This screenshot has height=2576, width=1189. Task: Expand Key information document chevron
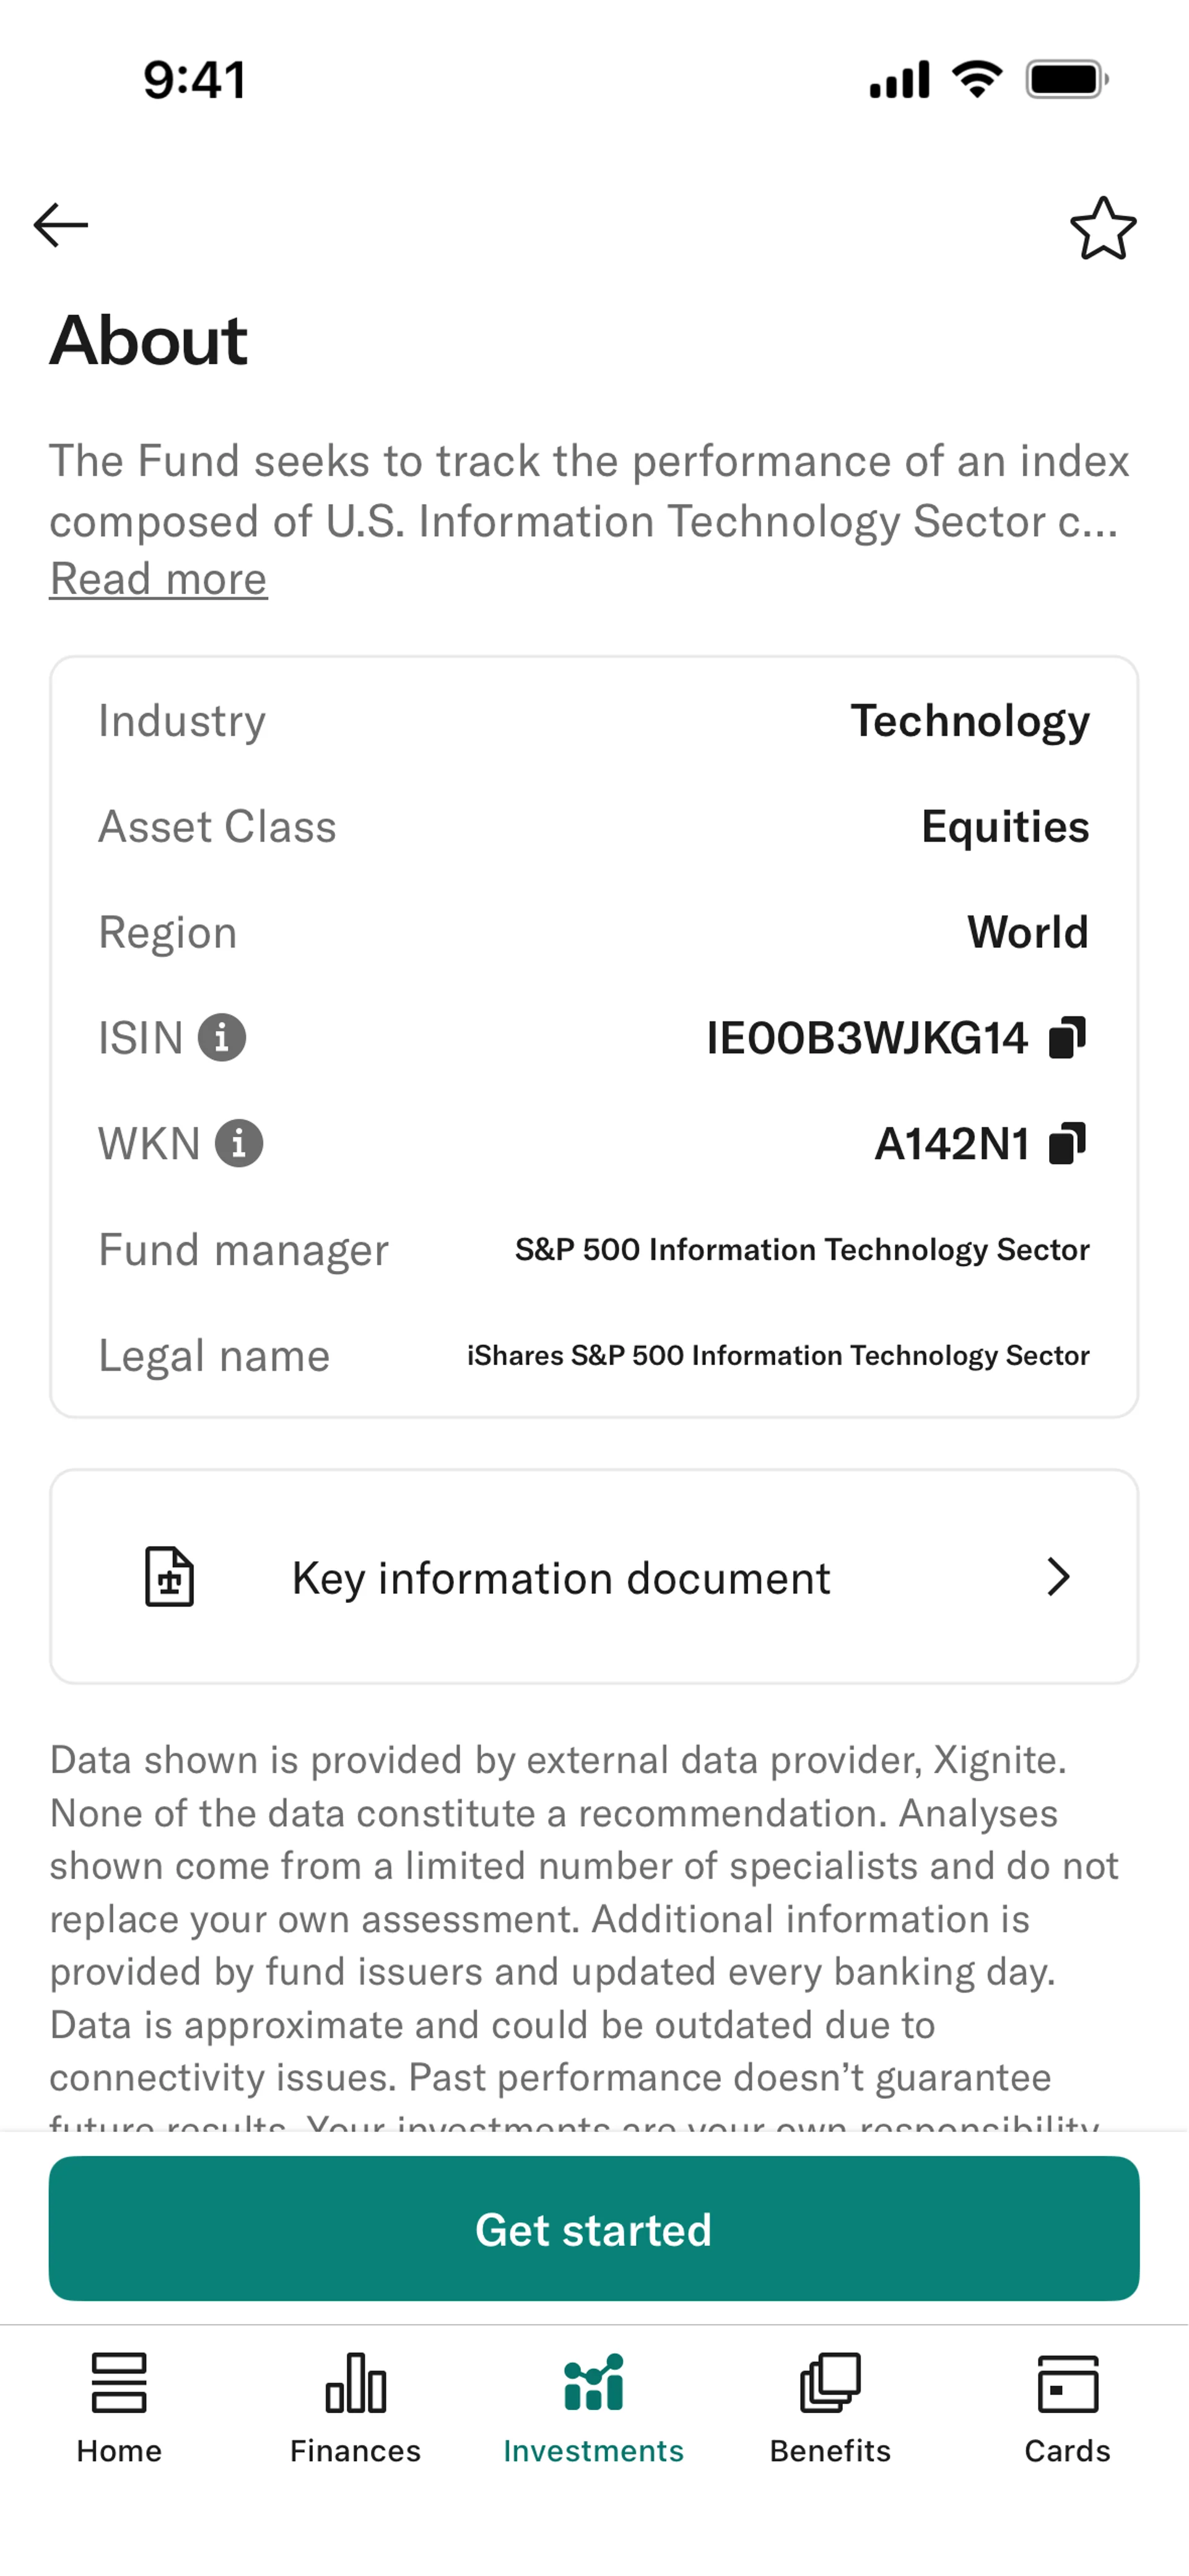(x=1058, y=1577)
